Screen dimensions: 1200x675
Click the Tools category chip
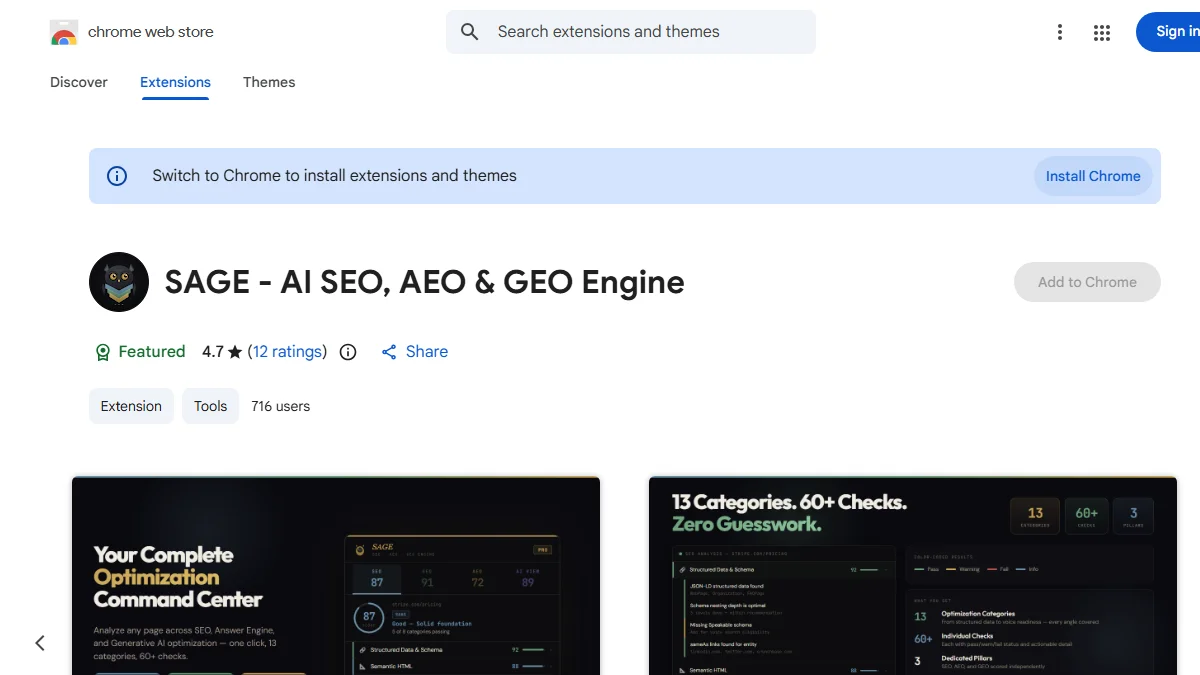coord(210,406)
